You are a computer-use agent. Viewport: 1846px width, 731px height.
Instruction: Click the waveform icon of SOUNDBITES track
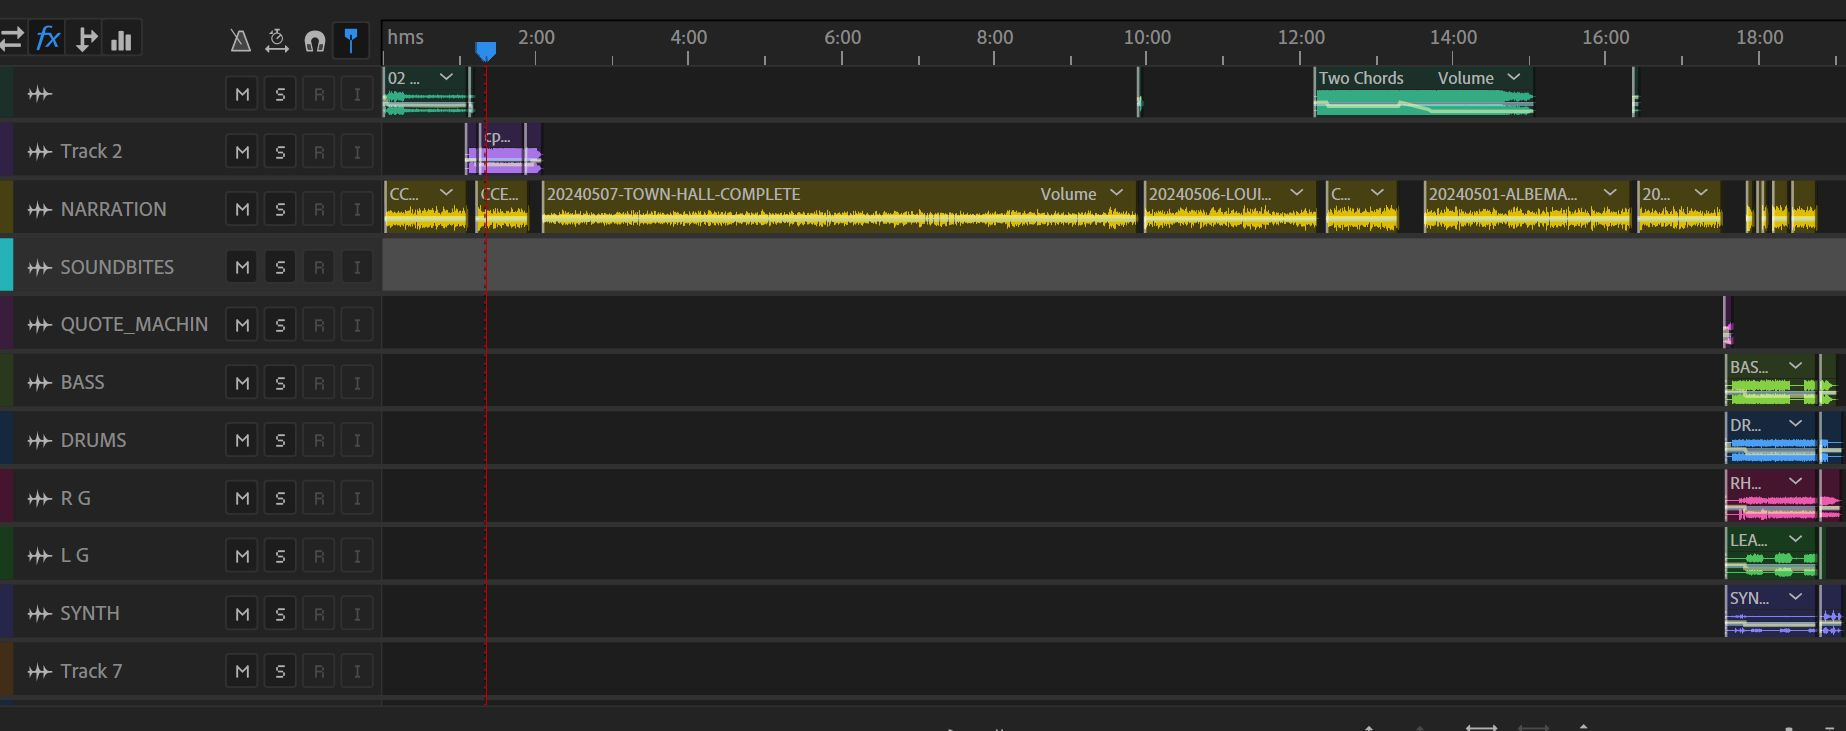40,268
